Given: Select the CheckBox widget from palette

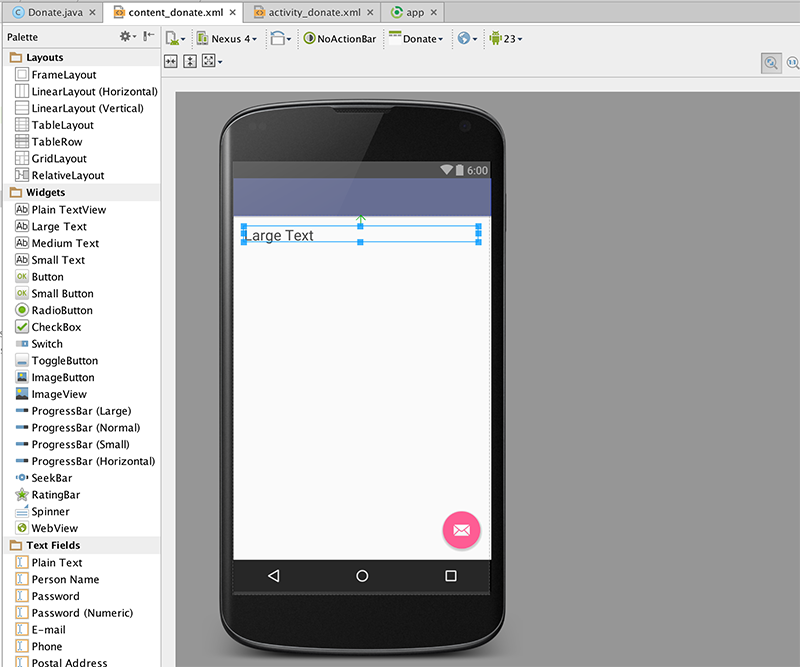Looking at the screenshot, I should 56,327.
